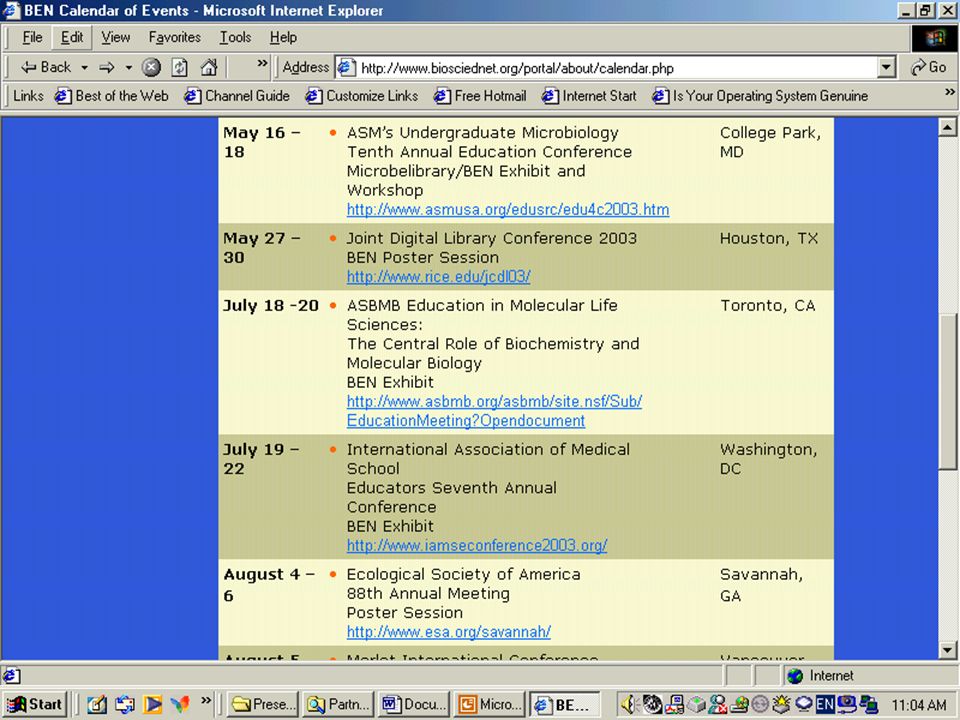Open Is Your Operating System Genuine link
Viewport: 960px width, 720px height.
(x=760, y=96)
